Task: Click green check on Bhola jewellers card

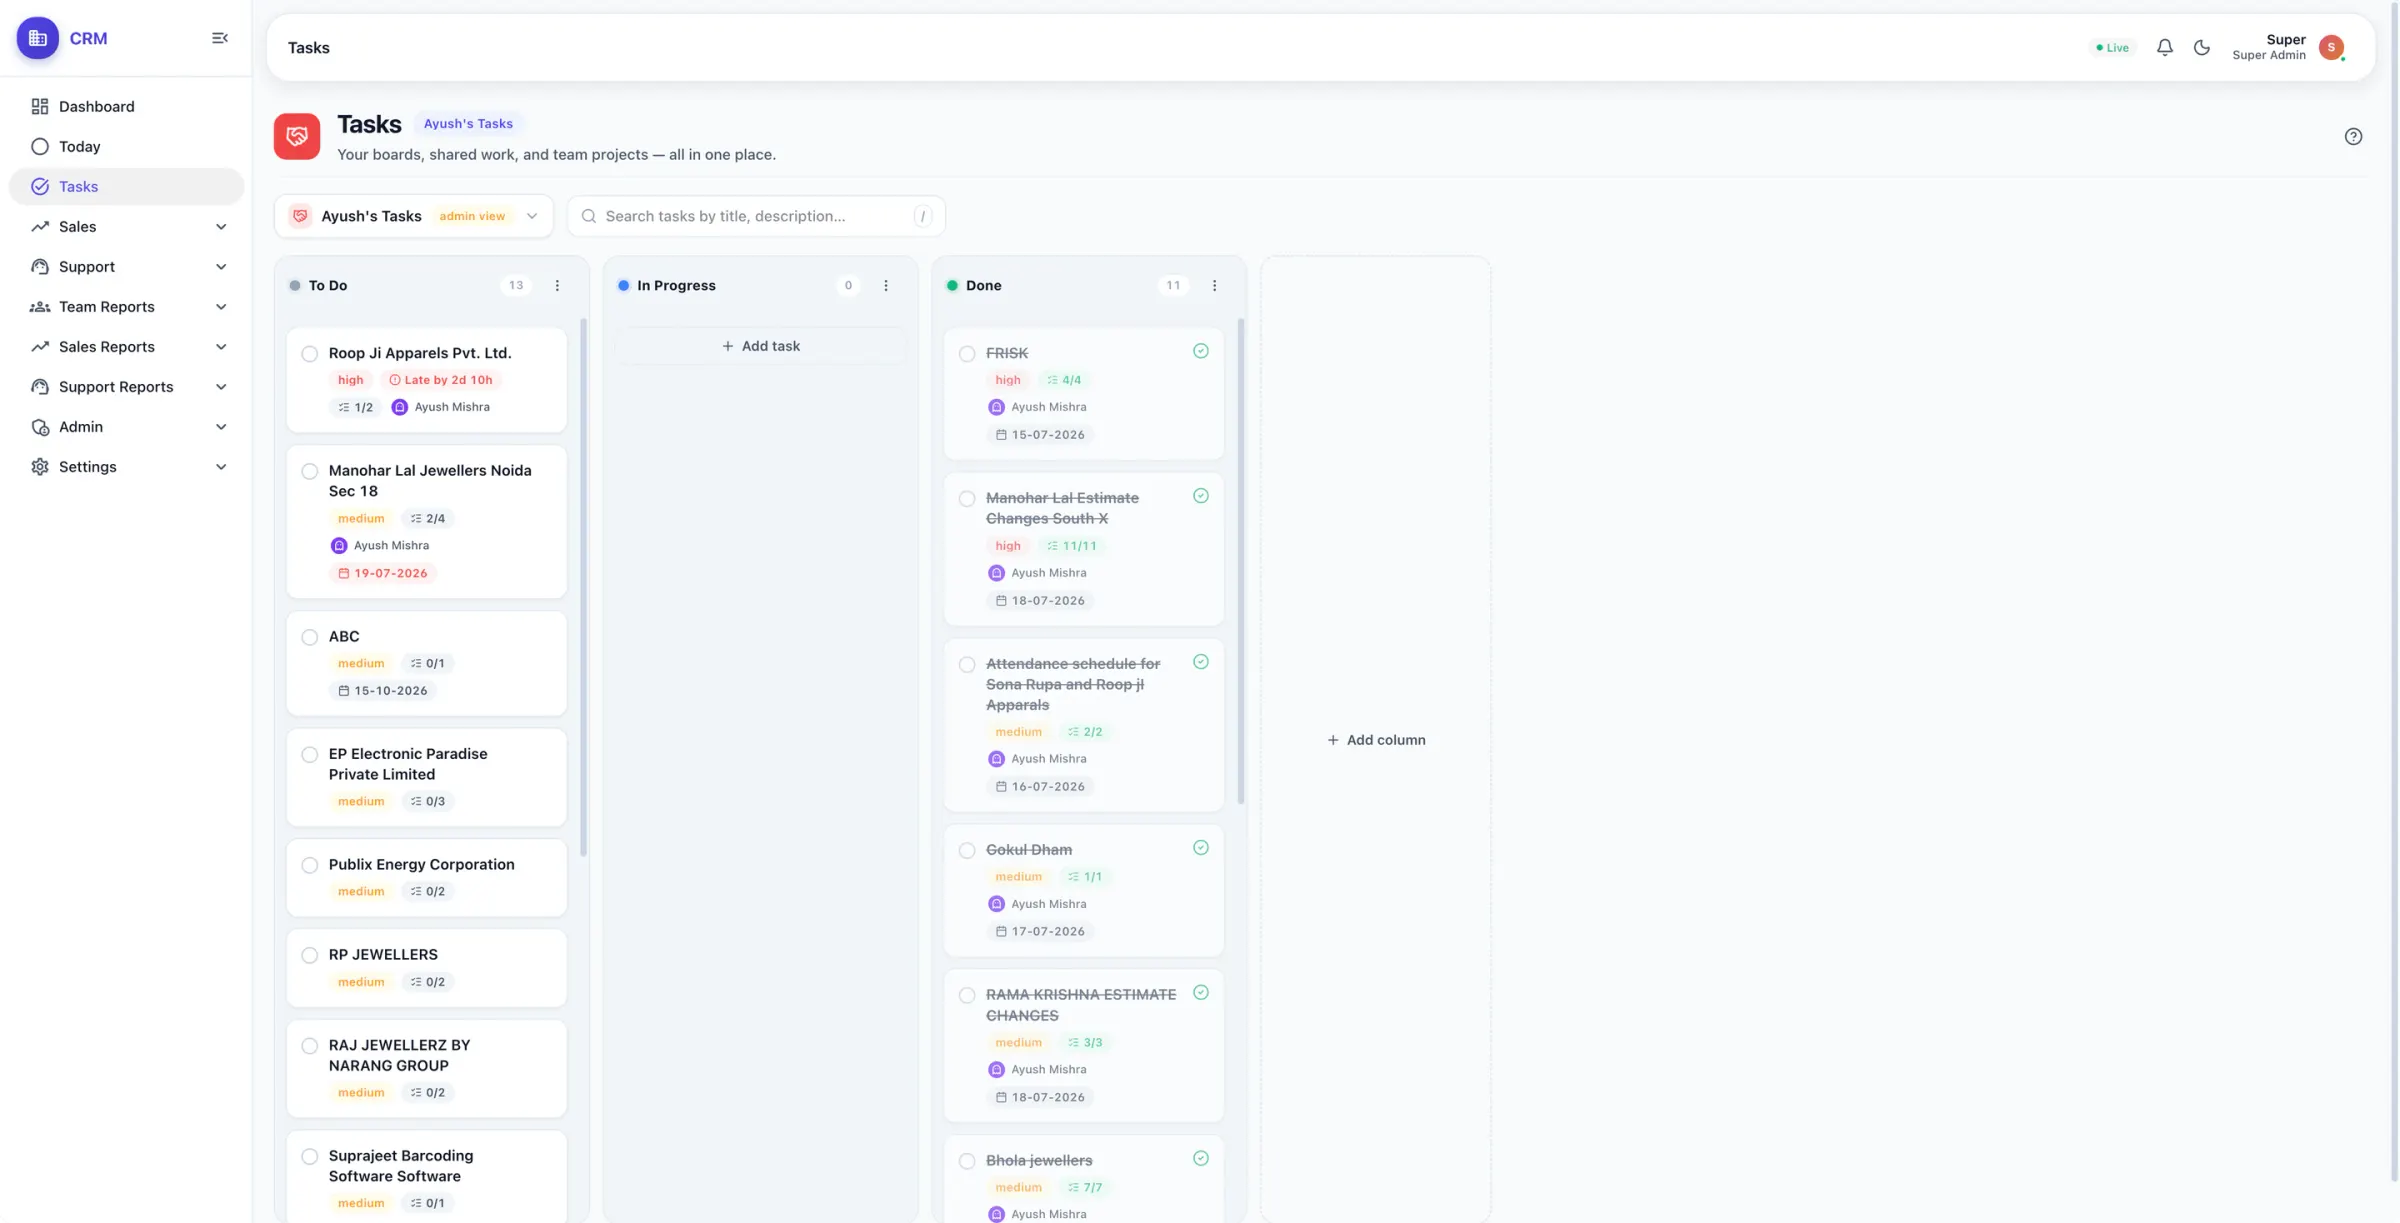Action: point(1201,1158)
